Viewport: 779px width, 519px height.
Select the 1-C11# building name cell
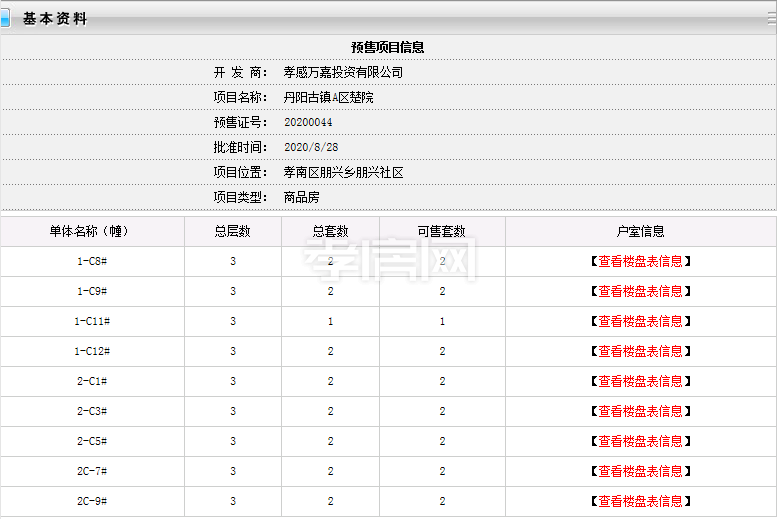92,322
